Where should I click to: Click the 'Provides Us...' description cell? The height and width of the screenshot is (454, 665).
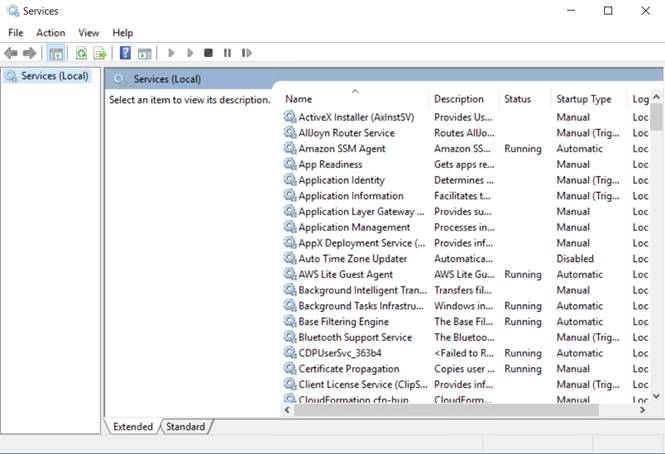(x=463, y=117)
